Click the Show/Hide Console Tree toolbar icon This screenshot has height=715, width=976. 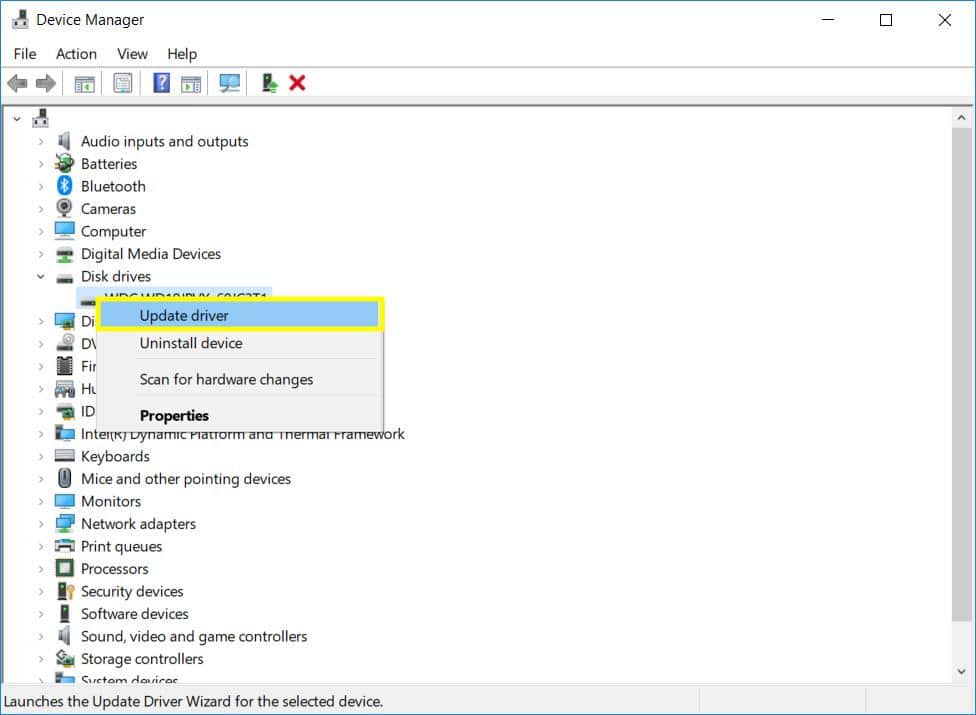coord(84,83)
